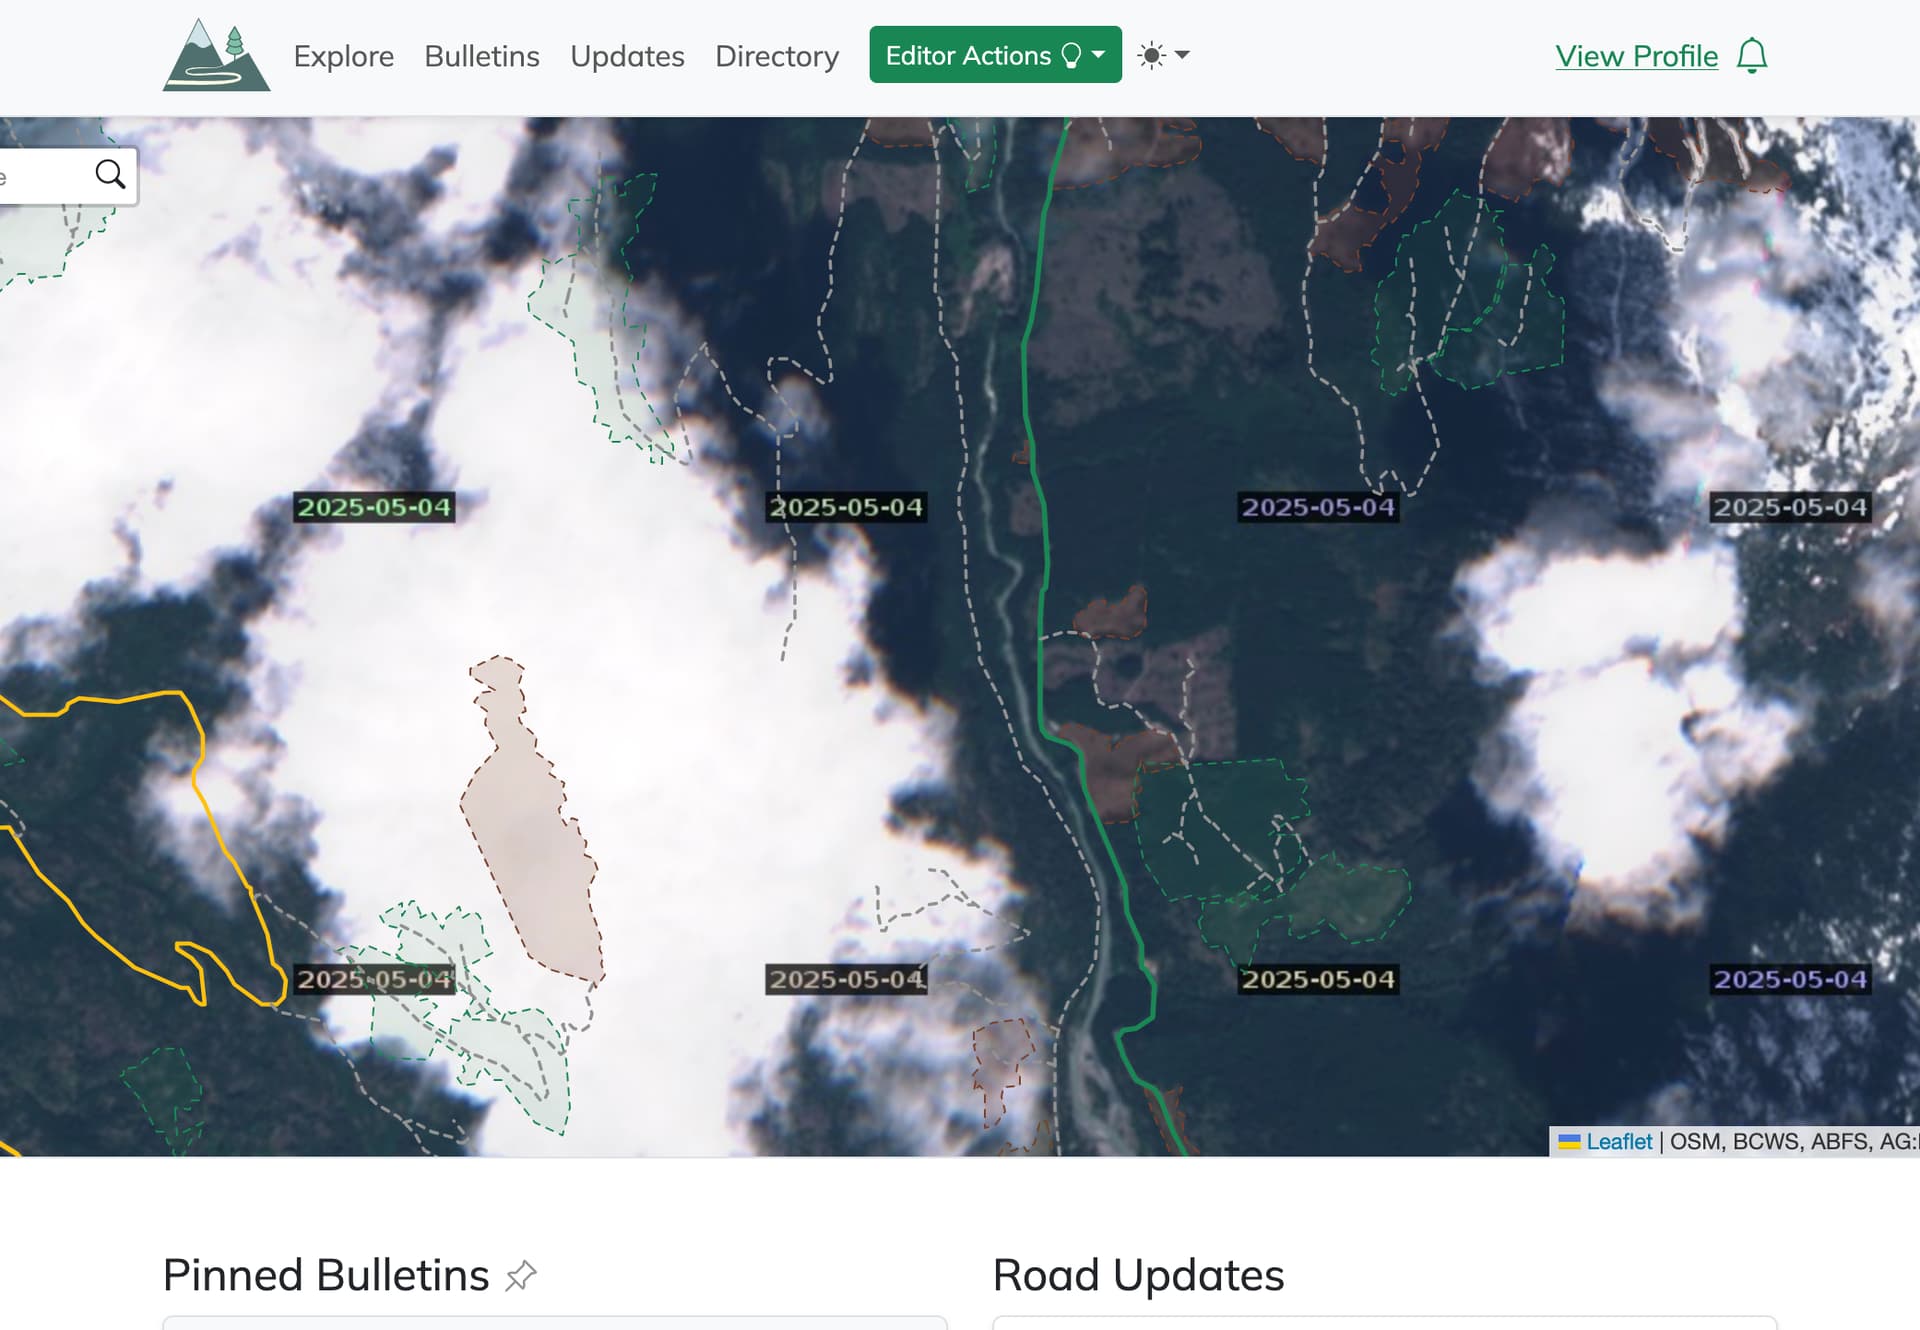Click the mountain logo home icon
1920x1330 pixels.
216,55
